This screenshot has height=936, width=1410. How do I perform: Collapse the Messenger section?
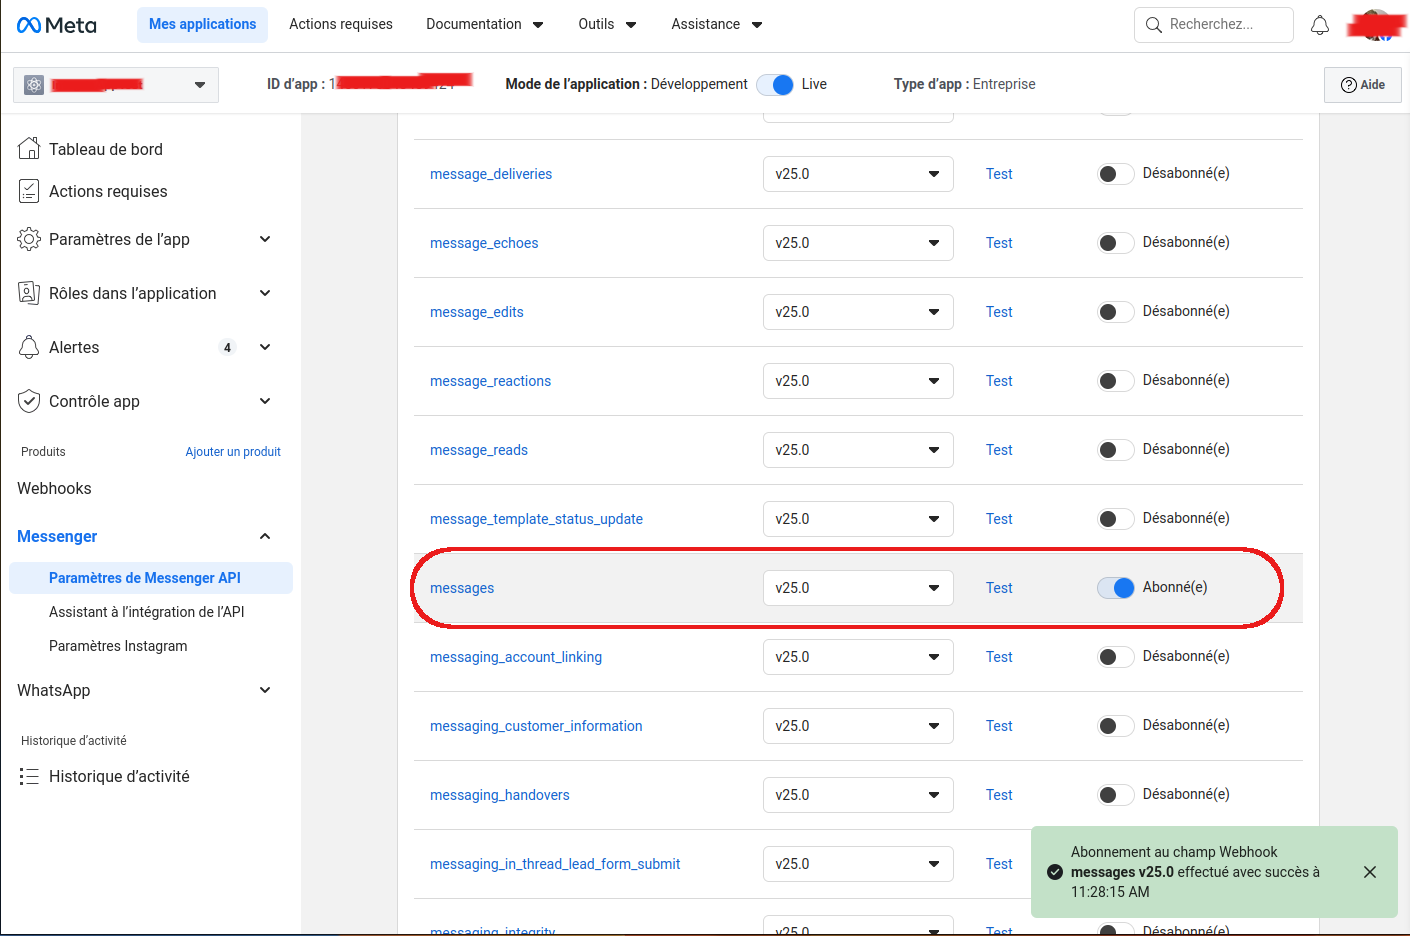click(x=265, y=536)
